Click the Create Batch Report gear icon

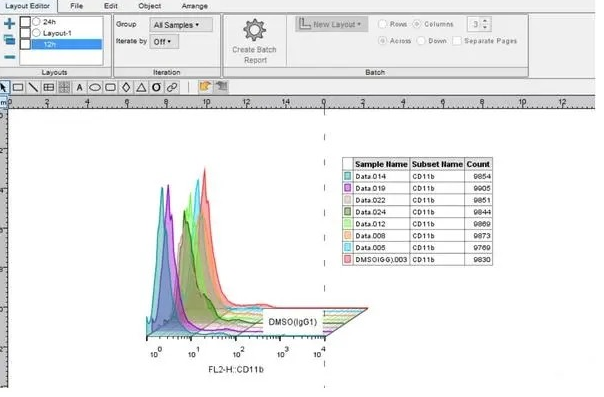point(254,30)
